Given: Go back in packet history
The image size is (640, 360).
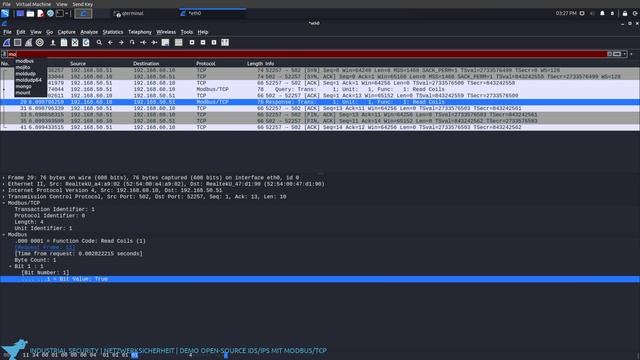Looking at the screenshot, I should (110, 42).
